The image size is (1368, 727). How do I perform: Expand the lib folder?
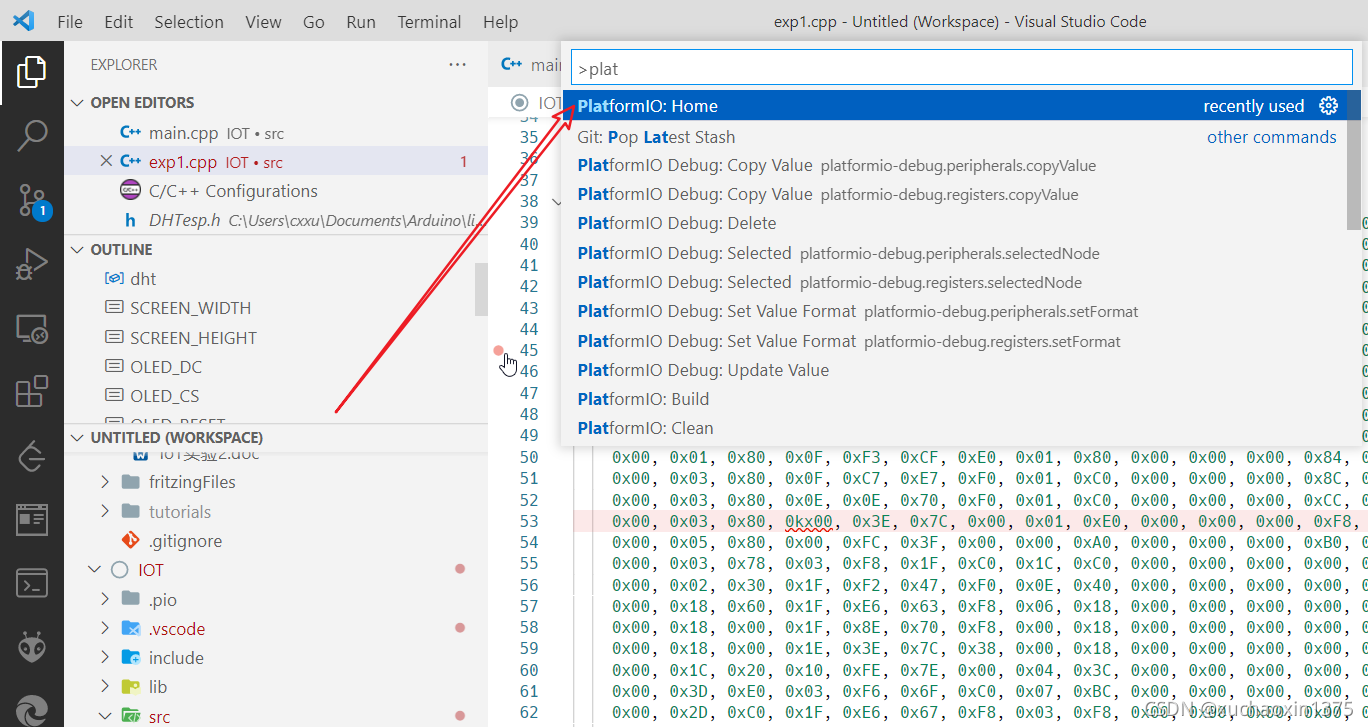click(x=105, y=687)
